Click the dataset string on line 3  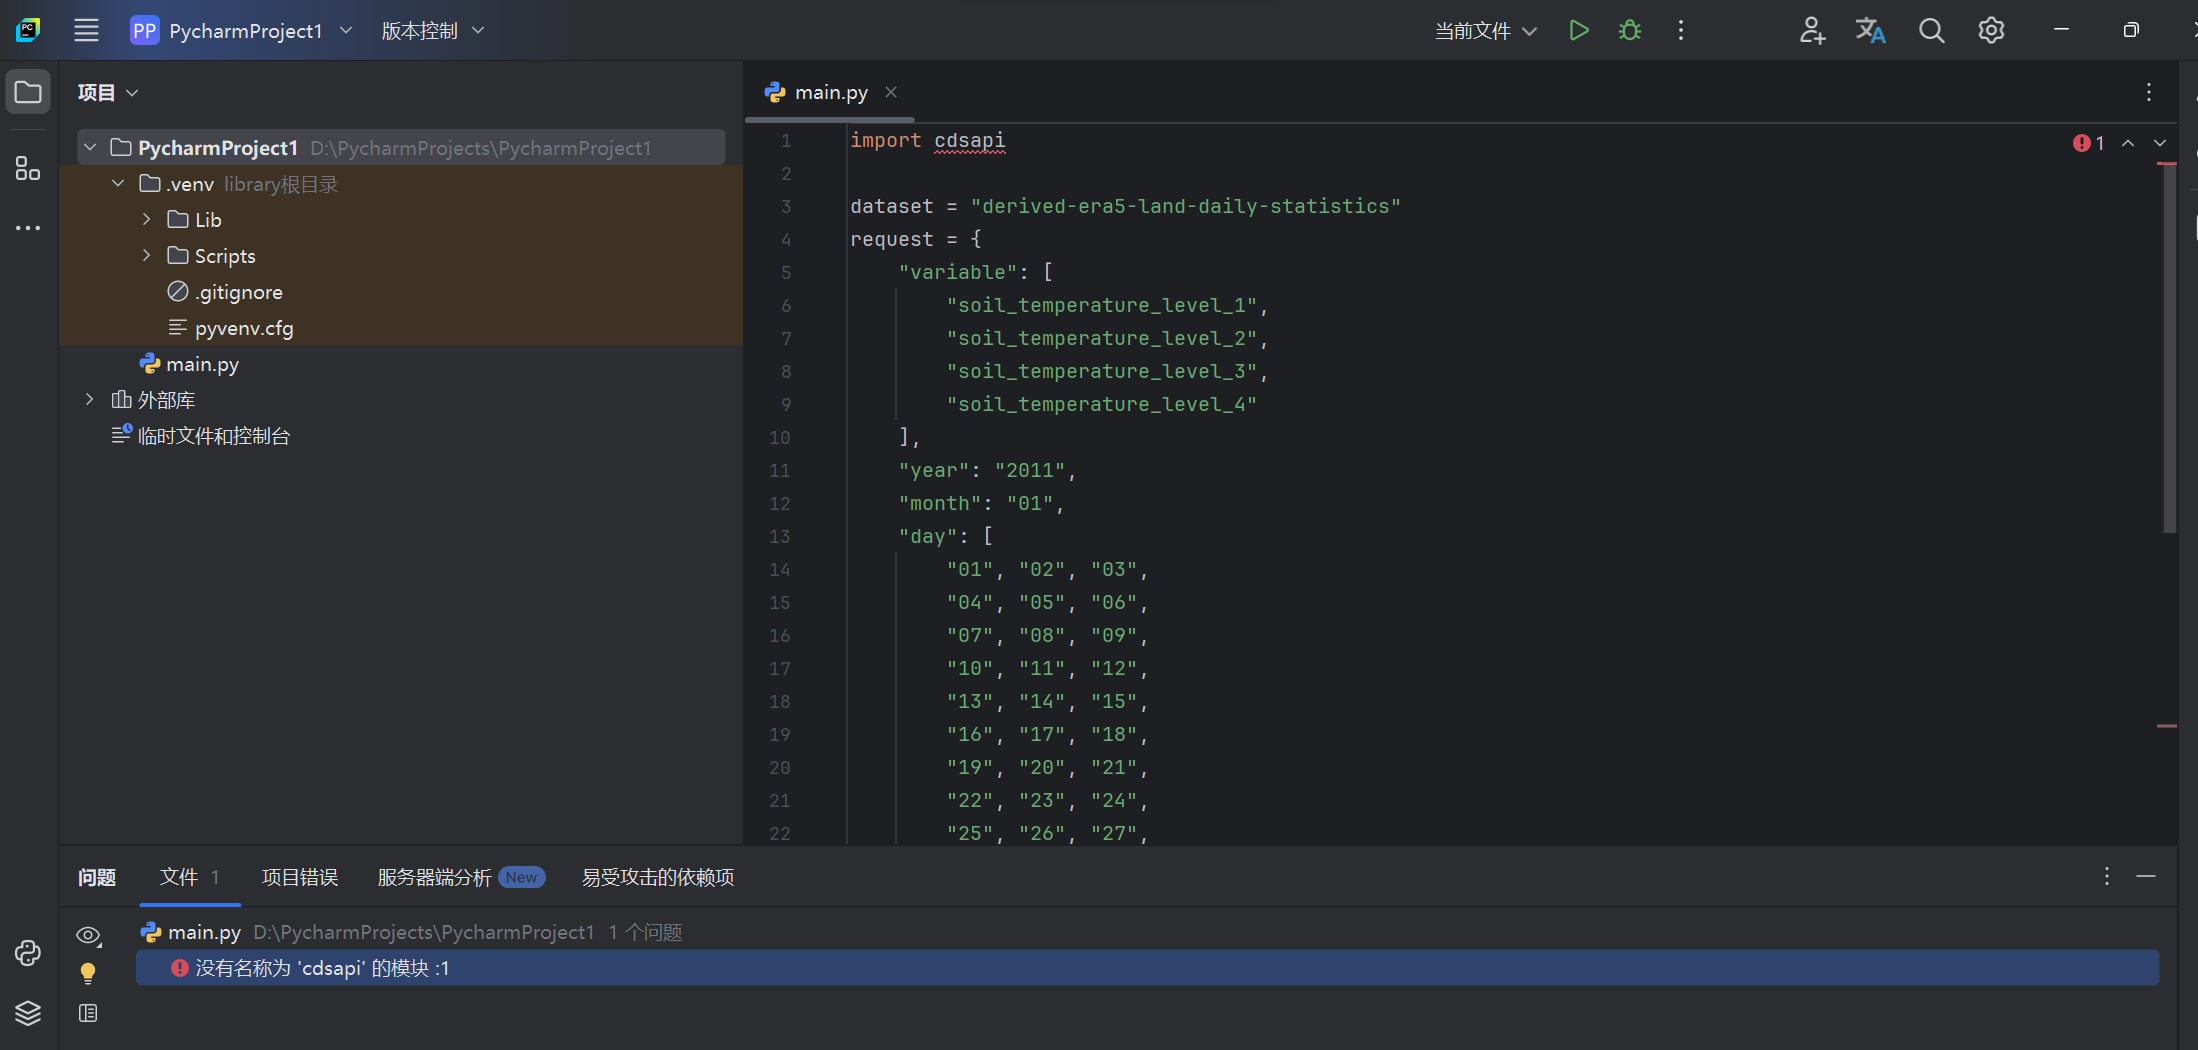tap(1186, 206)
